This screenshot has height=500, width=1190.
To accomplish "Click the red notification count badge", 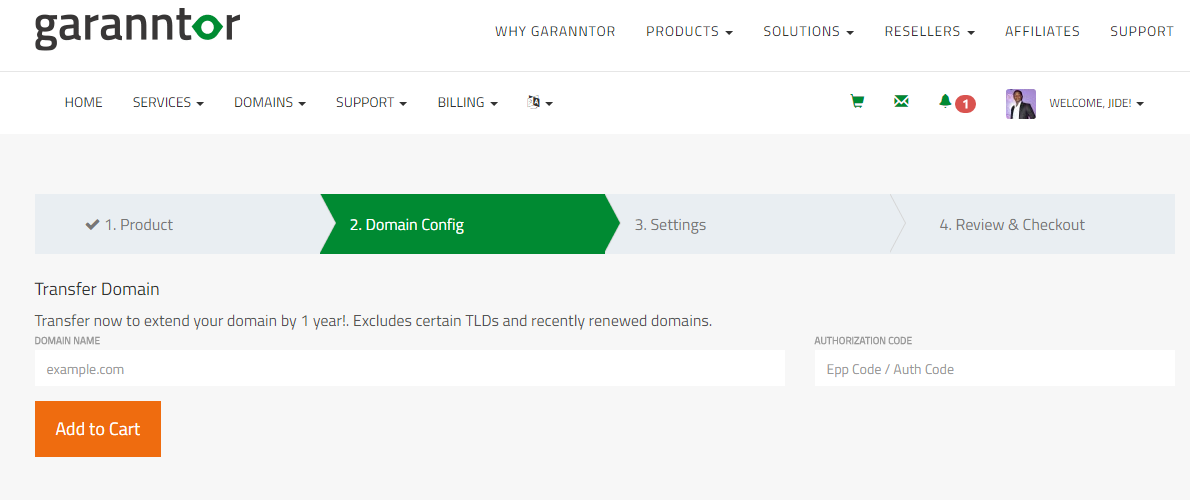I will 965,104.
